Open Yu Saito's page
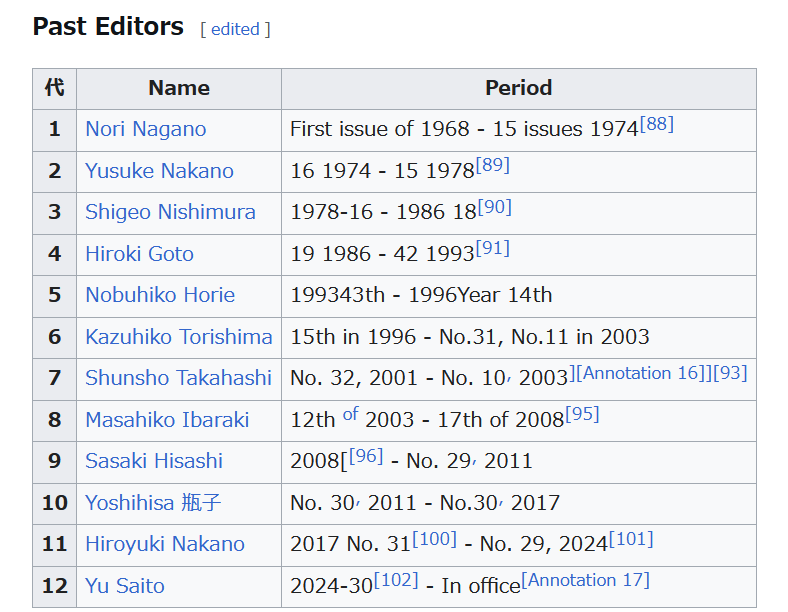 pyautogui.click(x=125, y=586)
